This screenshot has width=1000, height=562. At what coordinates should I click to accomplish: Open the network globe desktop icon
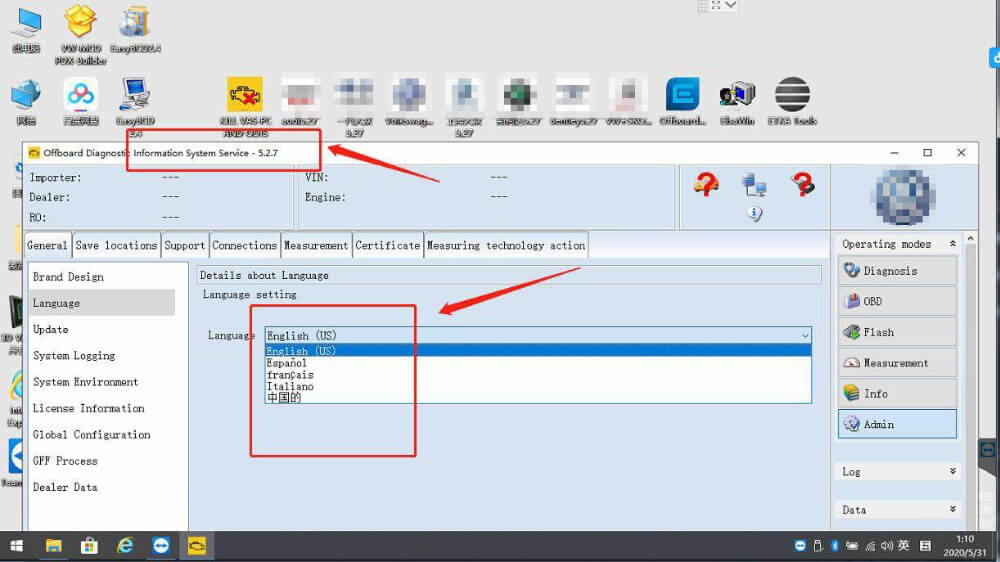(26, 101)
